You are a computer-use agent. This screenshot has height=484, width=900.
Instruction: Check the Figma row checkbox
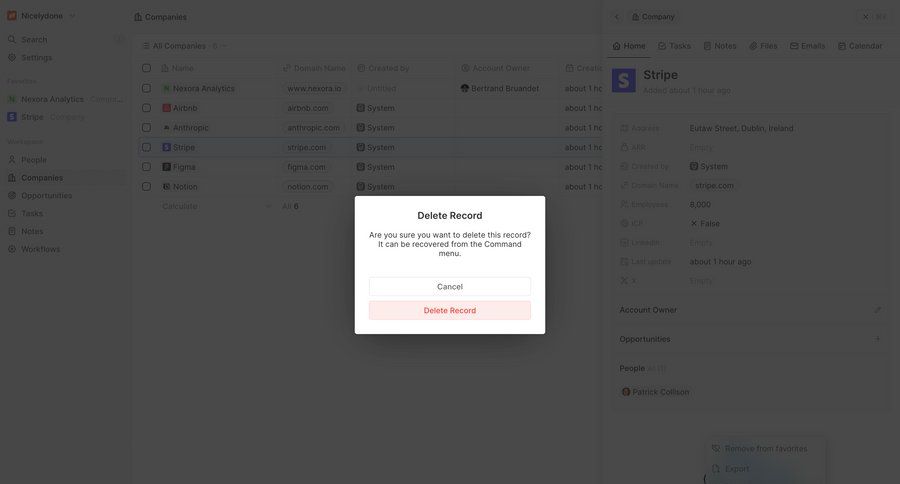point(146,167)
